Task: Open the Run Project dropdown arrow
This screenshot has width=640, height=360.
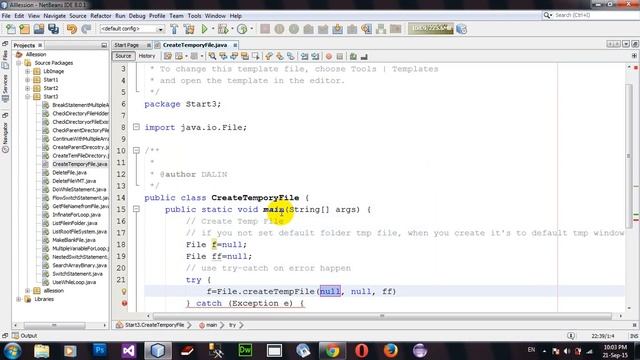Action: 213,29
